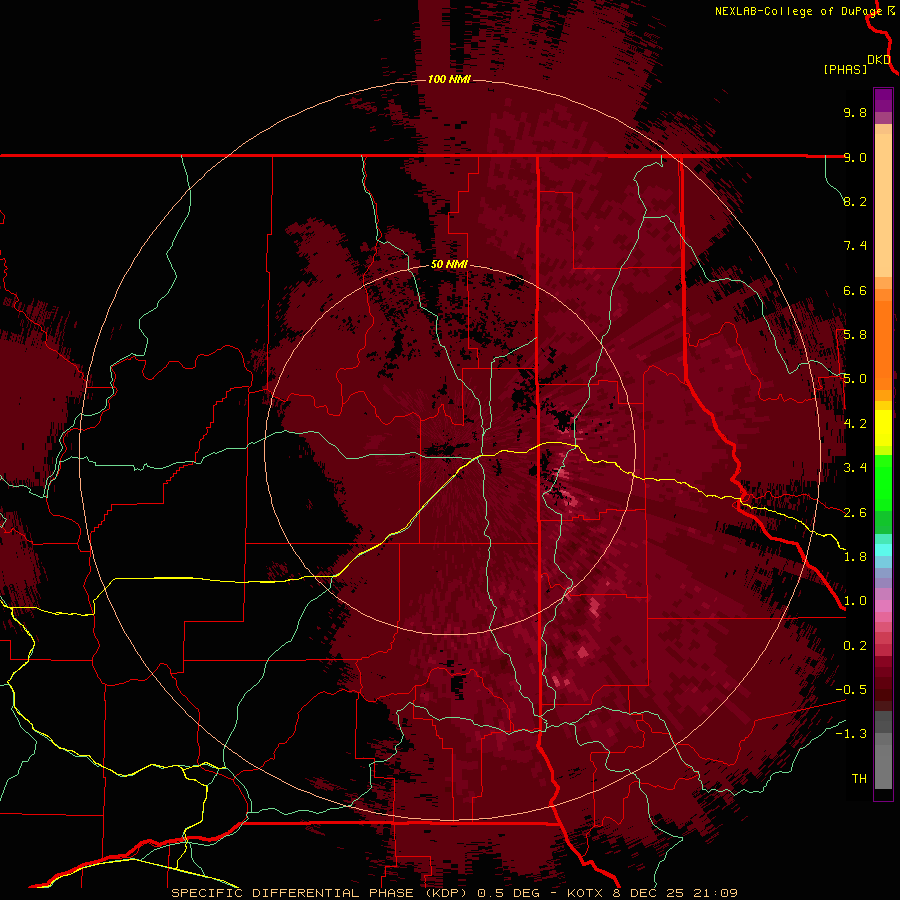Click the 1.8 scale value
The height and width of the screenshot is (900, 900).
coord(855,557)
